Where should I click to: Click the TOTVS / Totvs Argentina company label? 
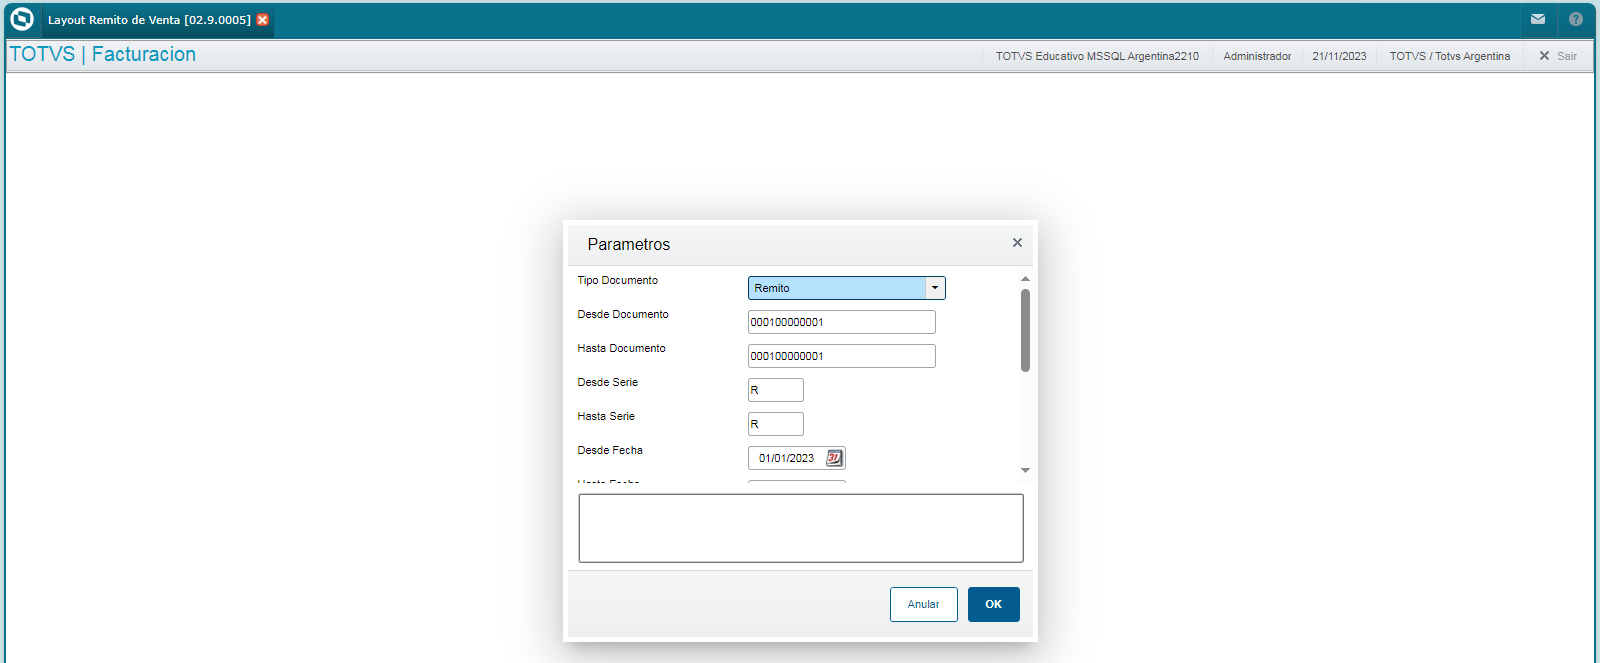[x=1450, y=56]
